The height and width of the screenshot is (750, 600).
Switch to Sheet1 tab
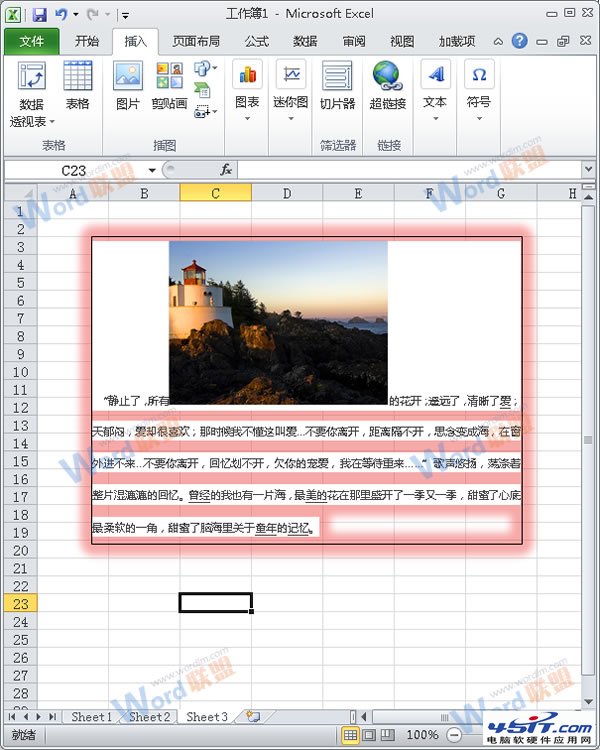[91, 717]
